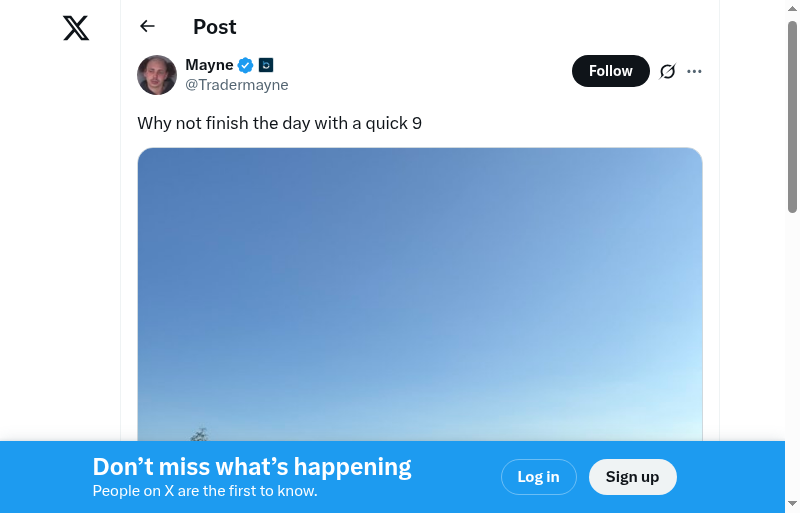Click the square affiliate badge beside Mayne
Viewport: 800px width, 513px height.
(x=266, y=65)
